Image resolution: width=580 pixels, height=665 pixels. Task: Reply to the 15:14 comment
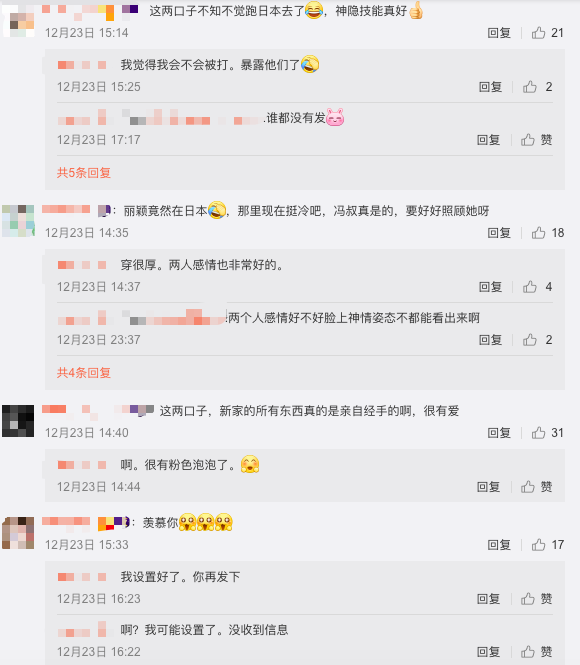[499, 33]
